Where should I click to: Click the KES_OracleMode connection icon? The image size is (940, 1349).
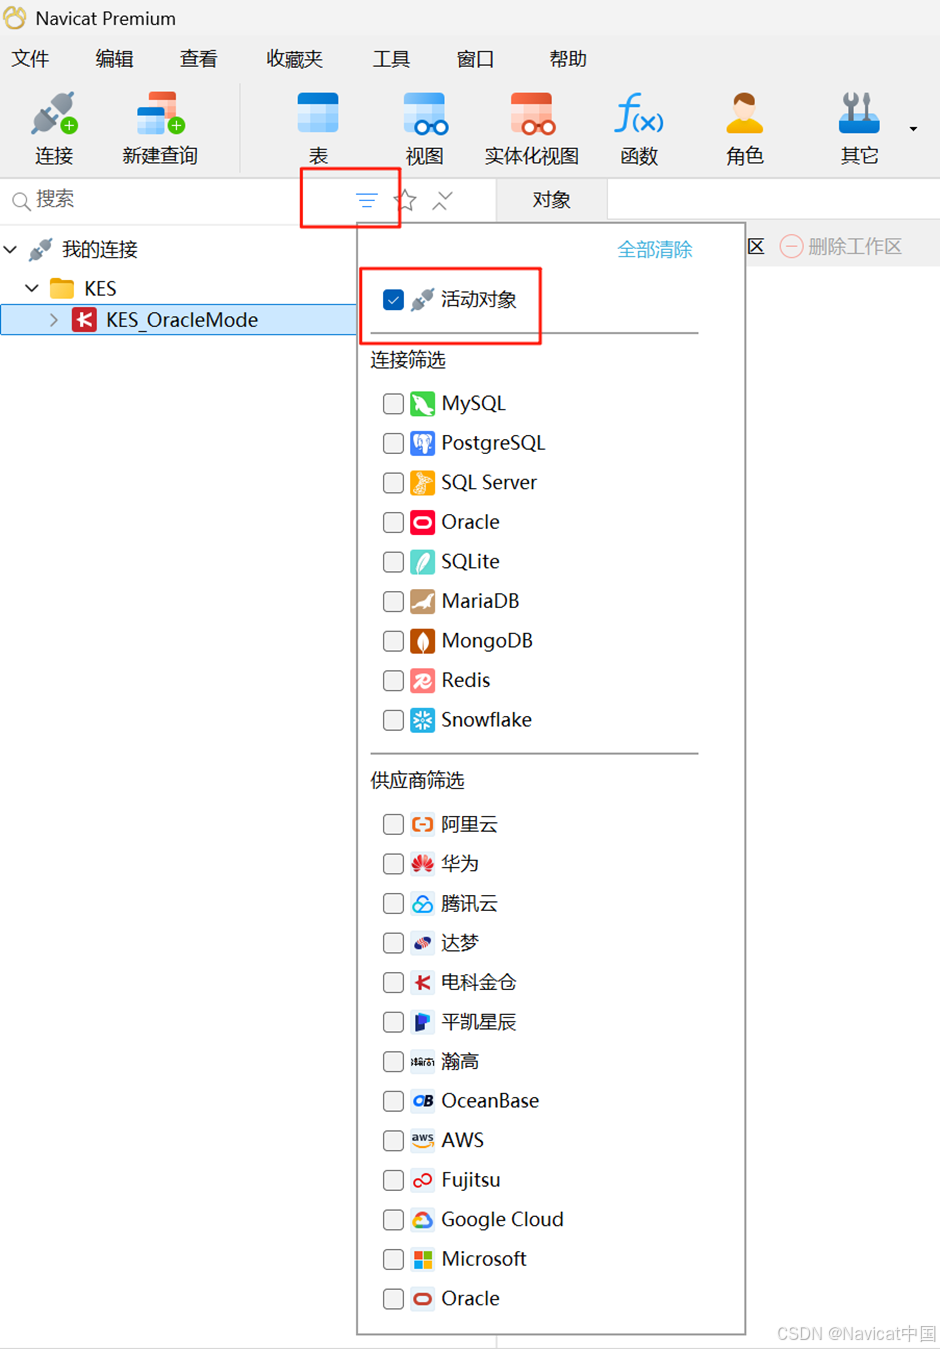85,320
